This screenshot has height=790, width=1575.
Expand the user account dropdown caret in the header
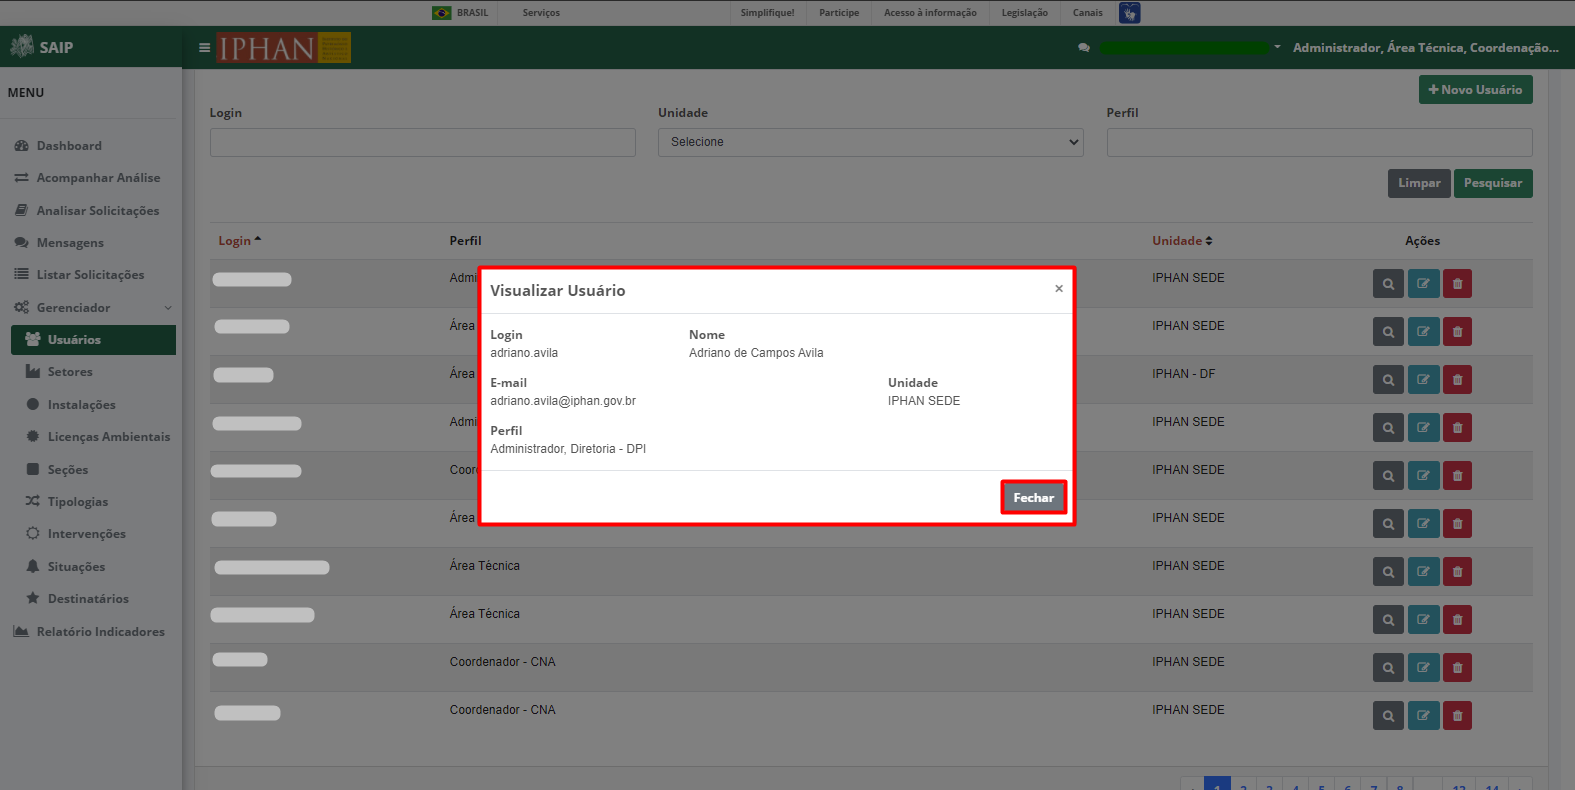[x=1277, y=47]
